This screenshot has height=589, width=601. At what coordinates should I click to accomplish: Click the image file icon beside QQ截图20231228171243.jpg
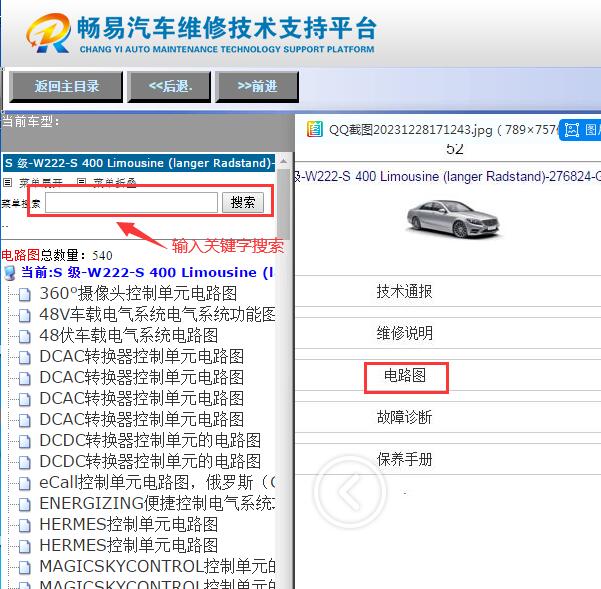(315, 129)
